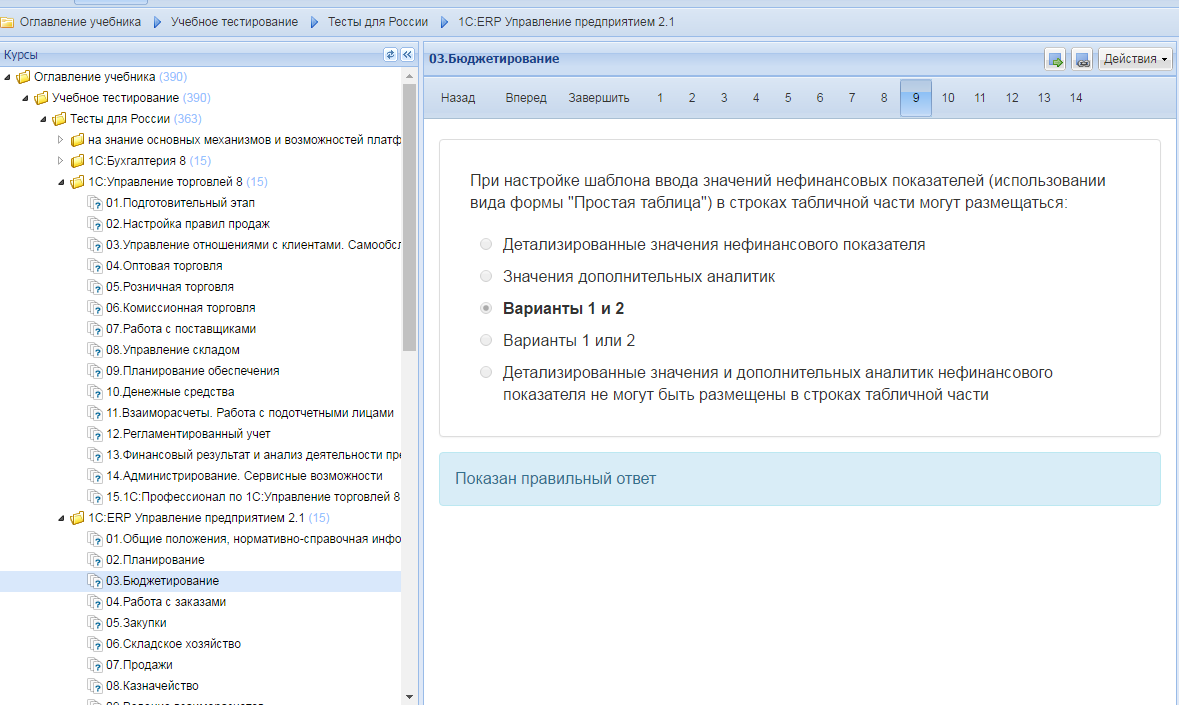Click the test icon next to 08.Управление складом
Screen dimensions: 1179x705
coord(95,350)
